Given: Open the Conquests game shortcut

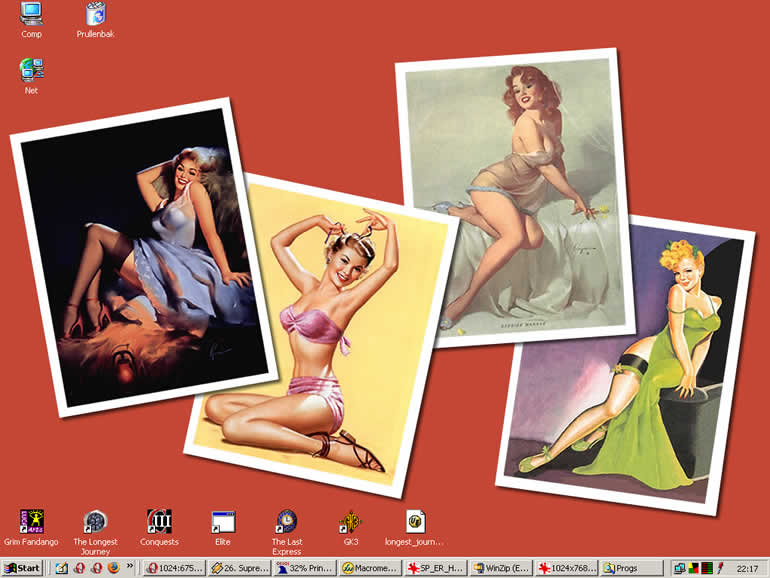Looking at the screenshot, I should pyautogui.click(x=159, y=521).
